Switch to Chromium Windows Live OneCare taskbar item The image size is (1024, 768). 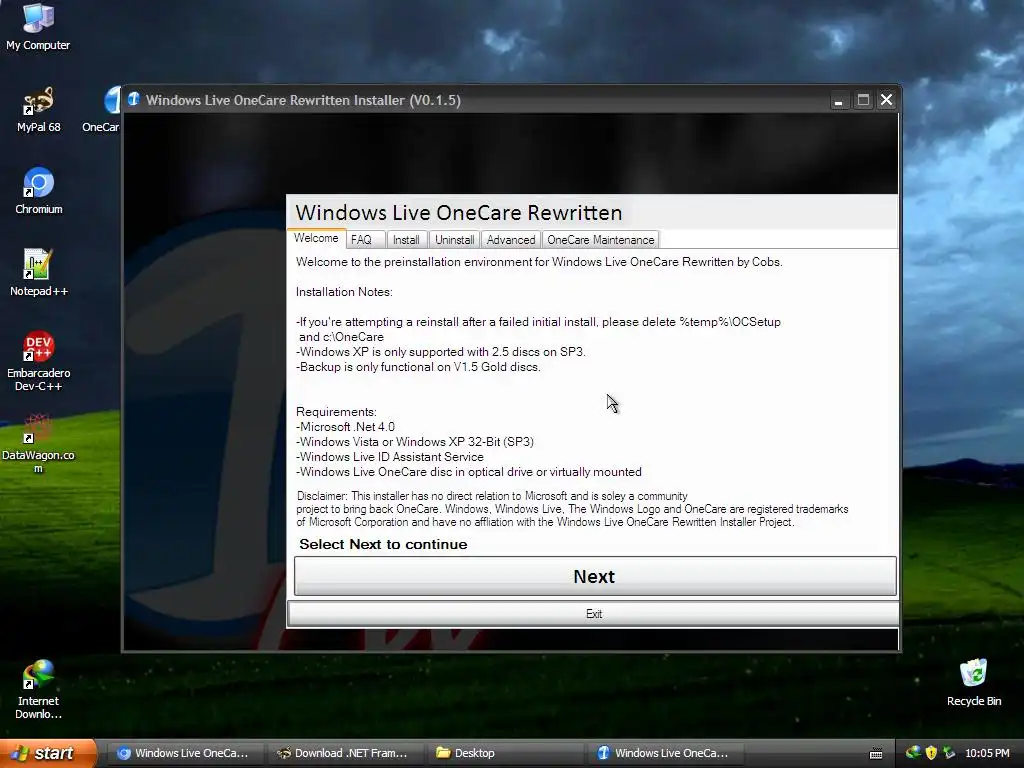click(184, 753)
